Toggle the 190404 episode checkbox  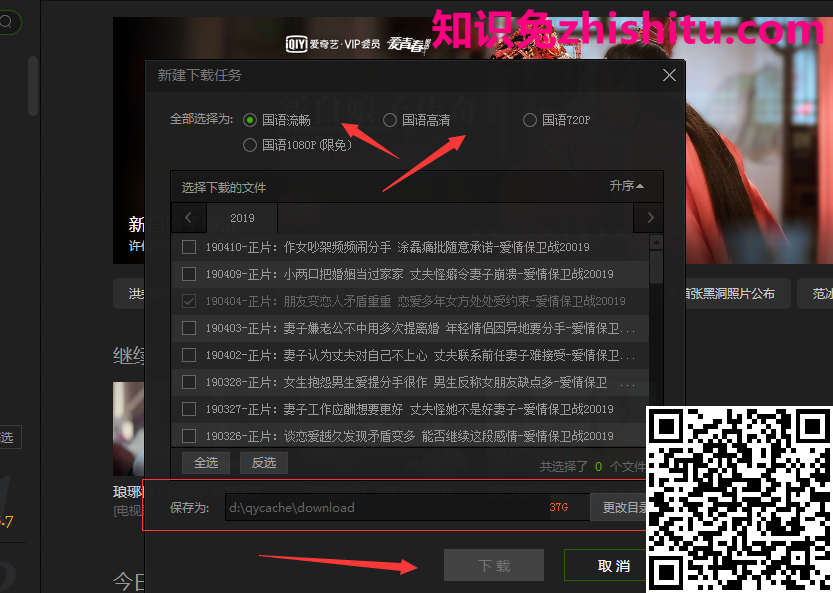[x=189, y=301]
